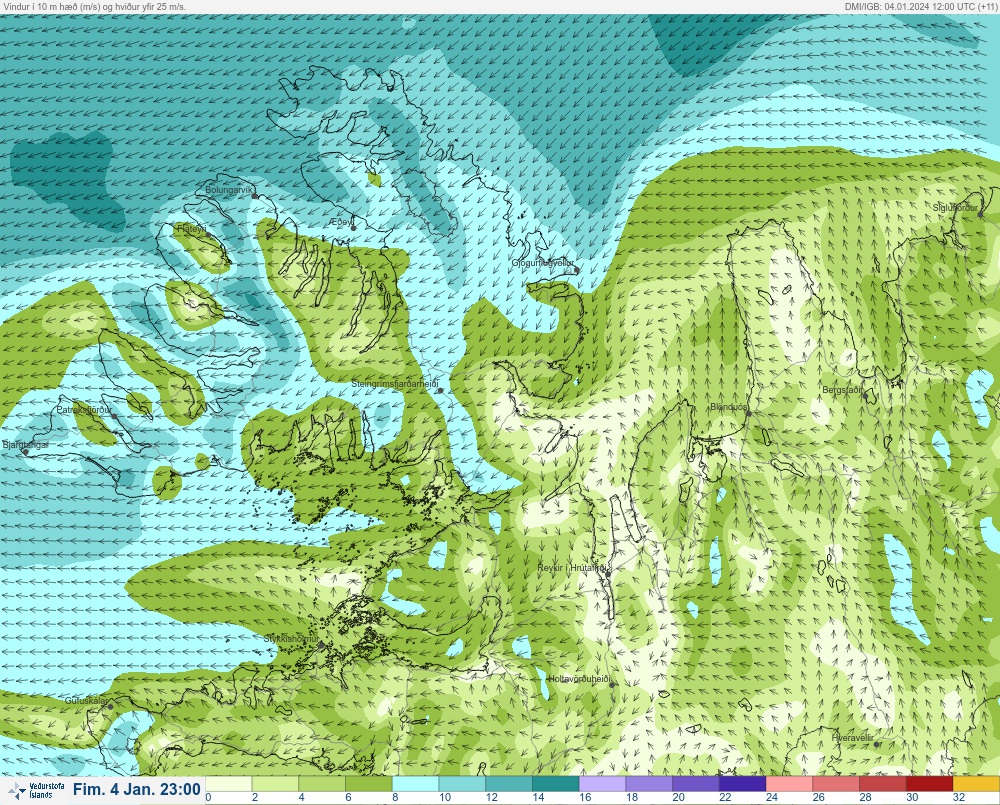Pick the 16–18 m/s lavender swatch
Viewport: 1000px width, 805px height.
602,784
